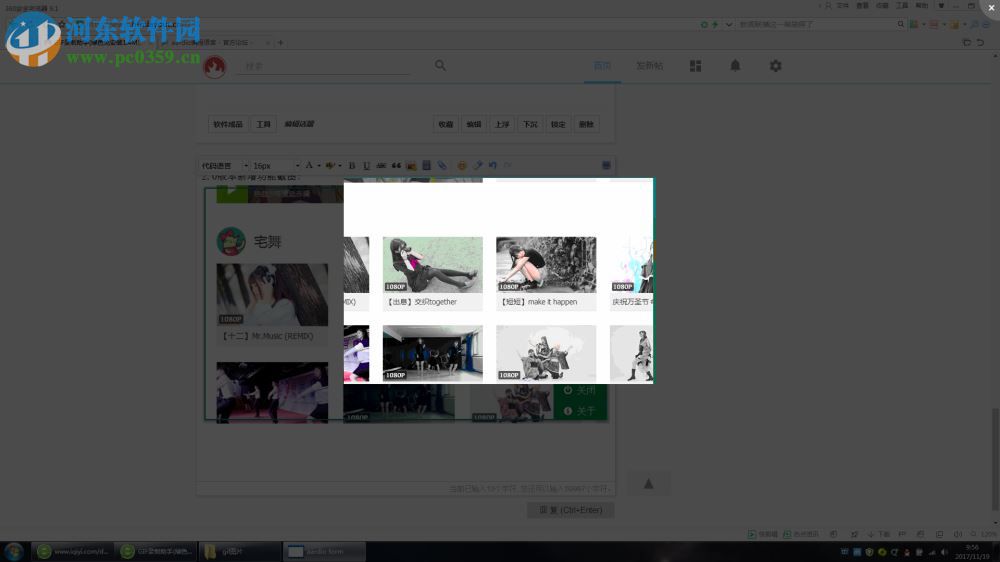Viewport: 1000px width, 562px height.
Task: Click the clear formatting eraser icon
Action: point(478,165)
